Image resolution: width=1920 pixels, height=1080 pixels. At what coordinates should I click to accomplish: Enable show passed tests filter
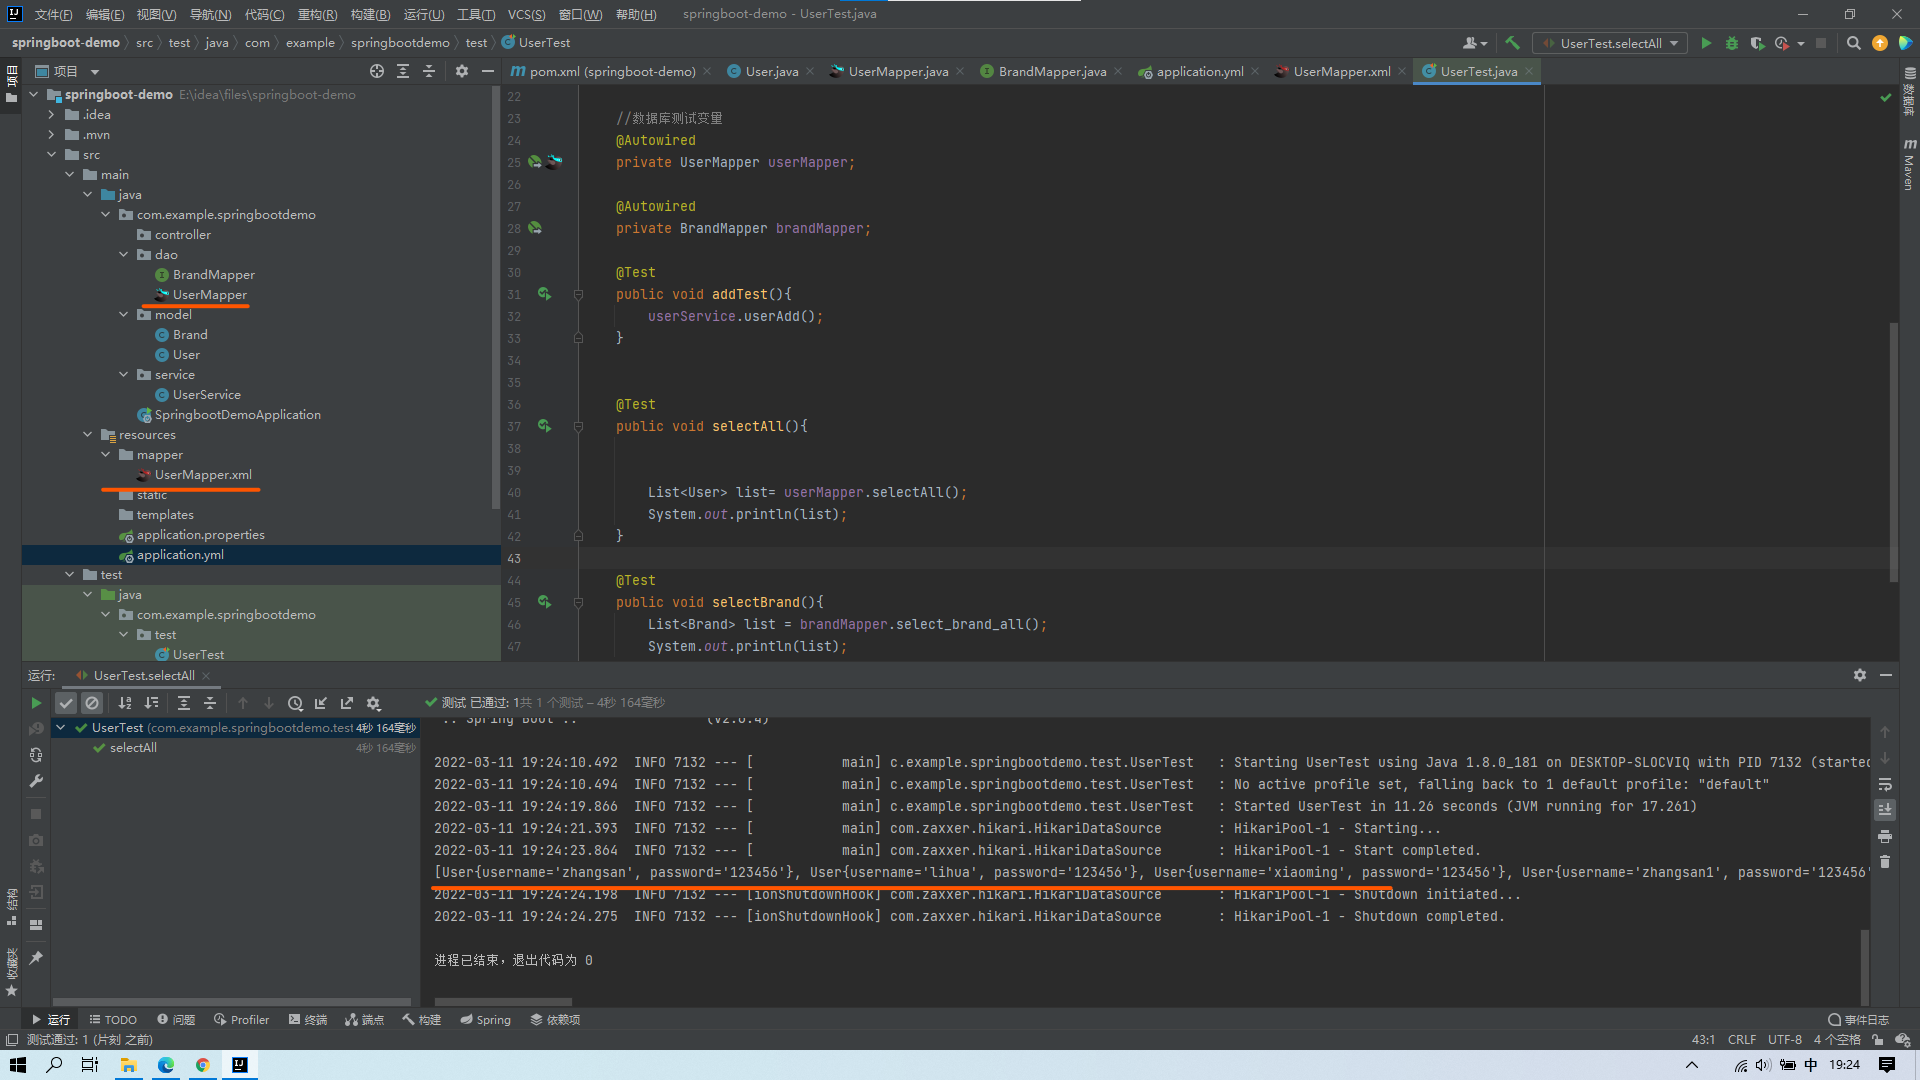[66, 703]
